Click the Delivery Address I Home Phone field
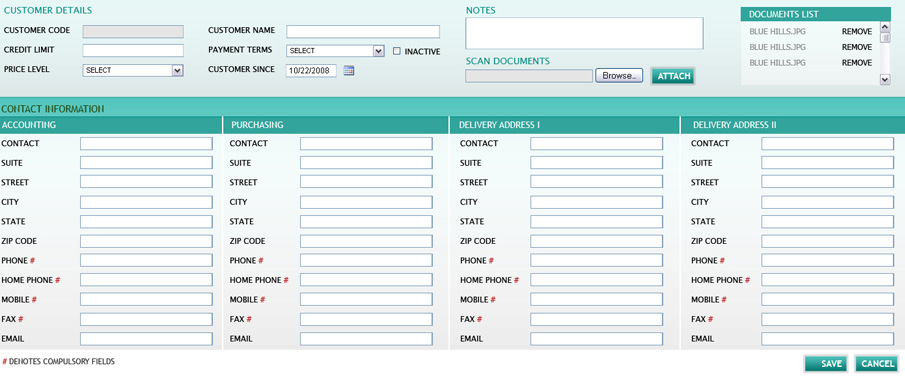 (x=596, y=280)
